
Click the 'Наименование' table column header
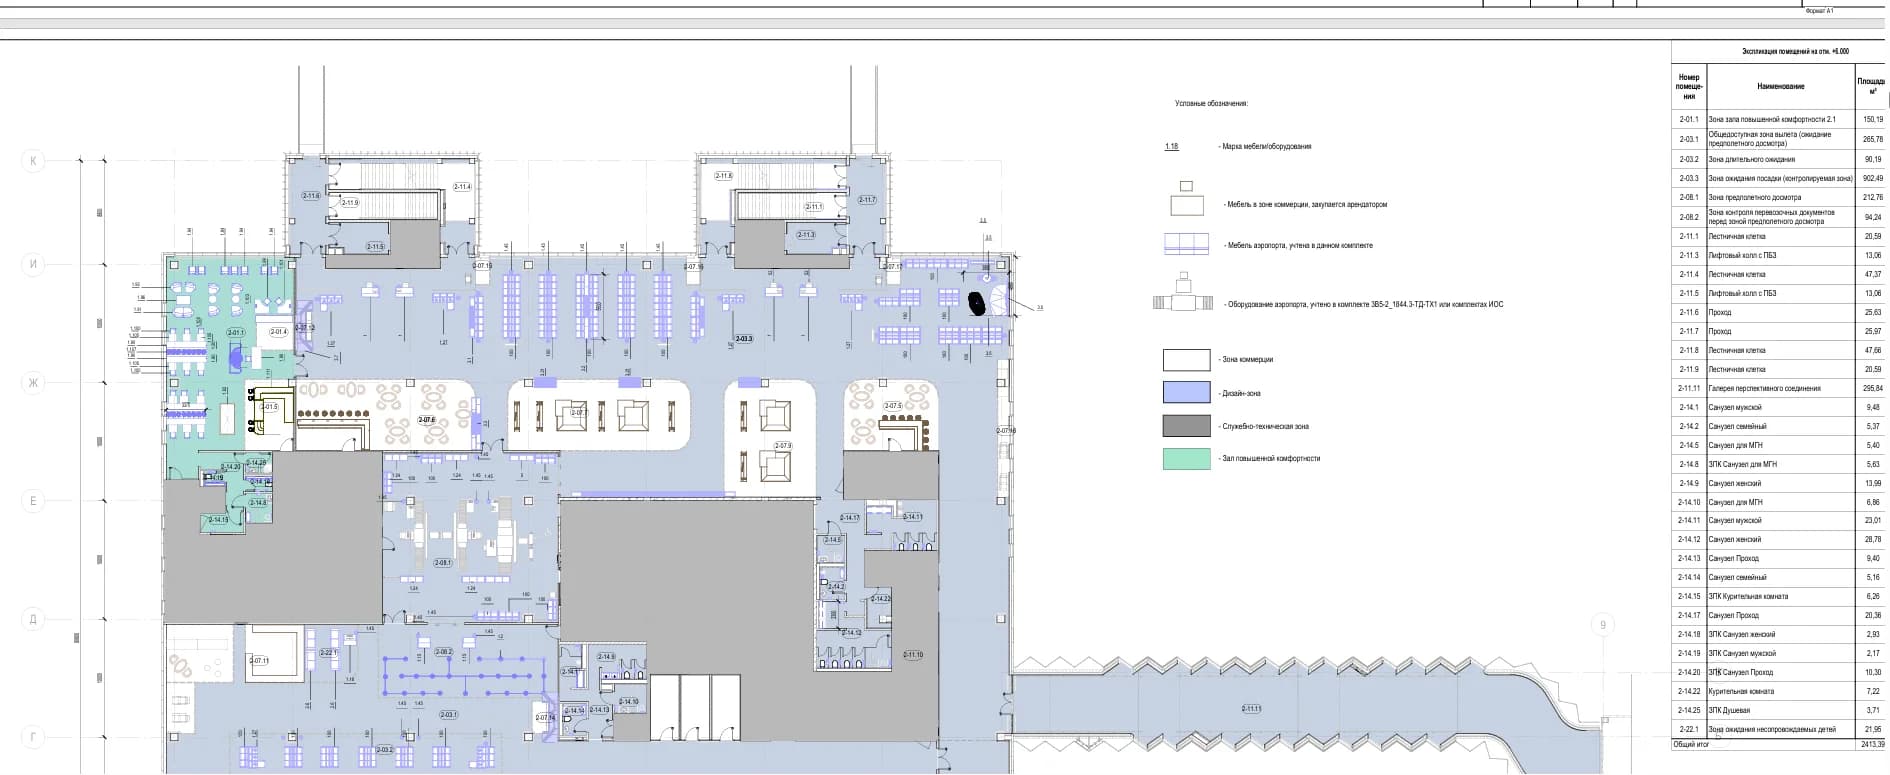coord(1780,87)
